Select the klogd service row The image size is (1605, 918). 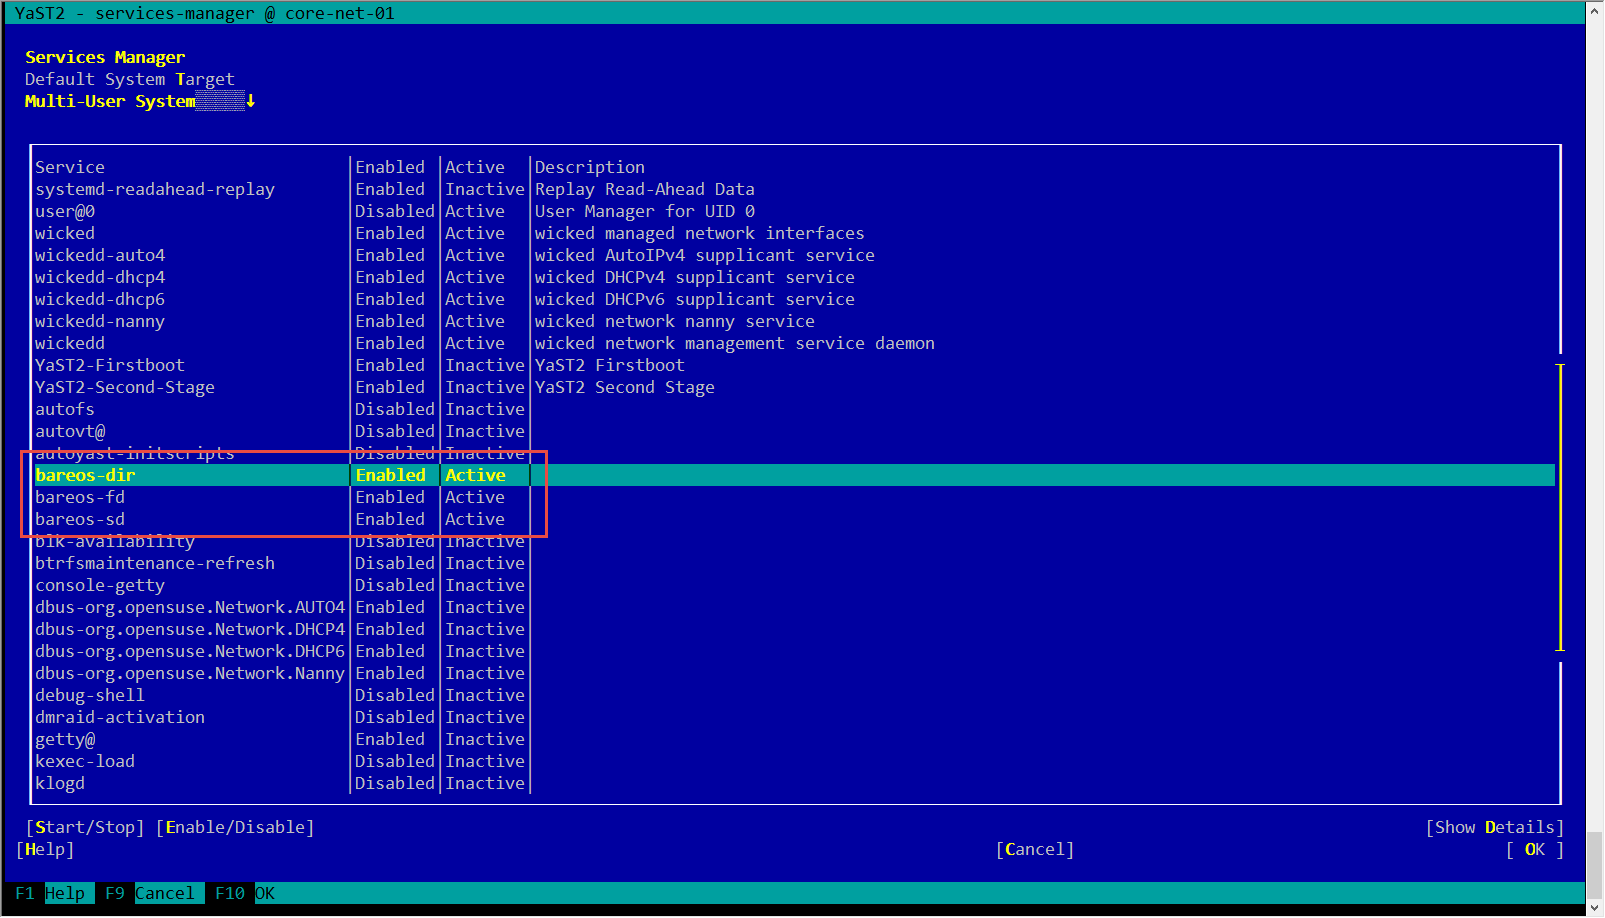(795, 783)
